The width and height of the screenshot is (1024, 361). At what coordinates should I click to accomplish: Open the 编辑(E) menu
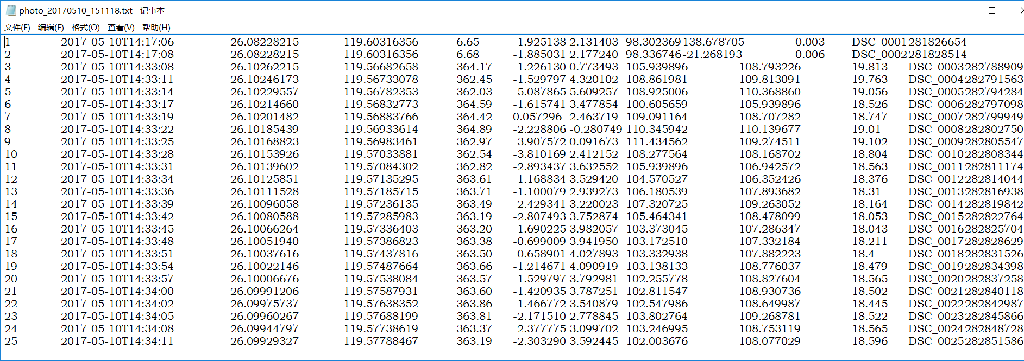tap(51, 27)
